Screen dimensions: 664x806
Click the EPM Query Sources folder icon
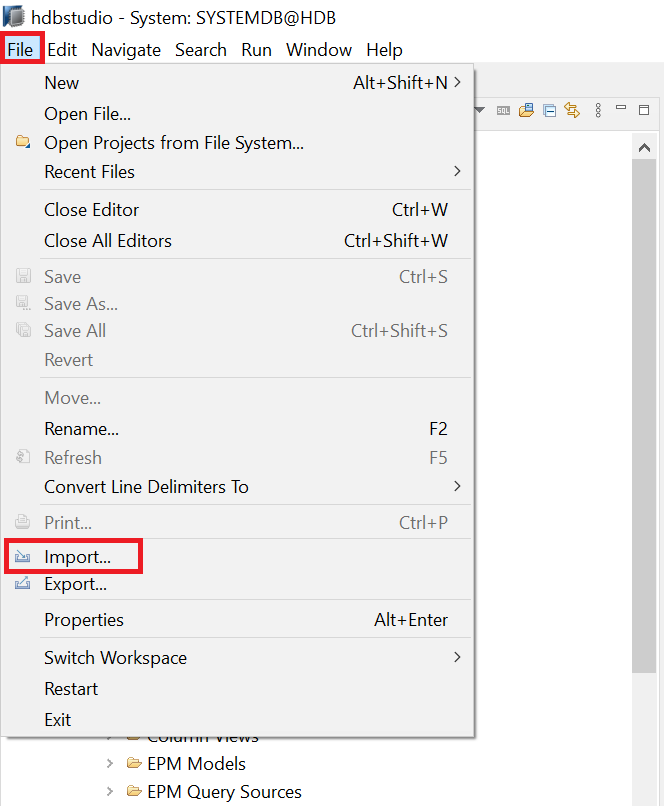135,792
